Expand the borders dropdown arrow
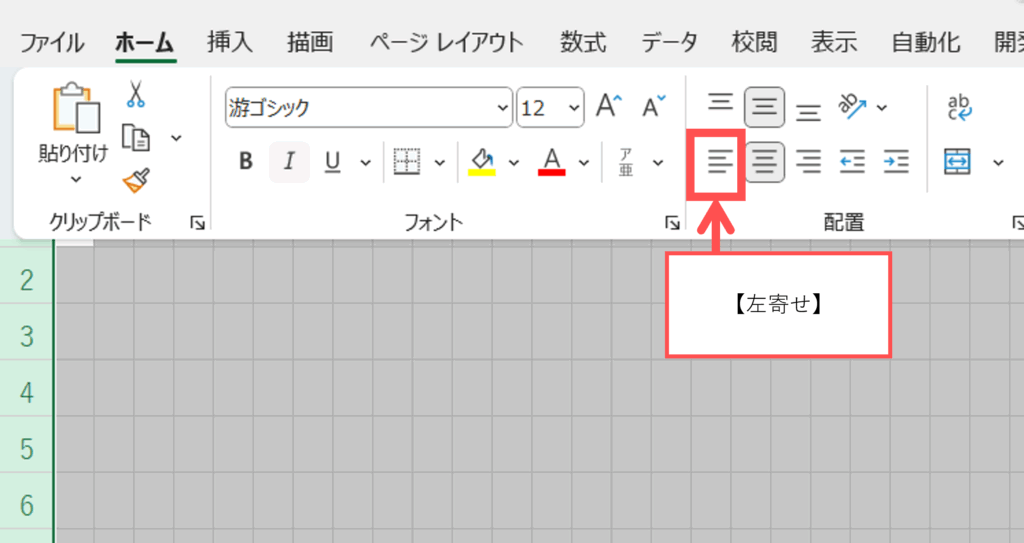The image size is (1024, 543). [438, 162]
